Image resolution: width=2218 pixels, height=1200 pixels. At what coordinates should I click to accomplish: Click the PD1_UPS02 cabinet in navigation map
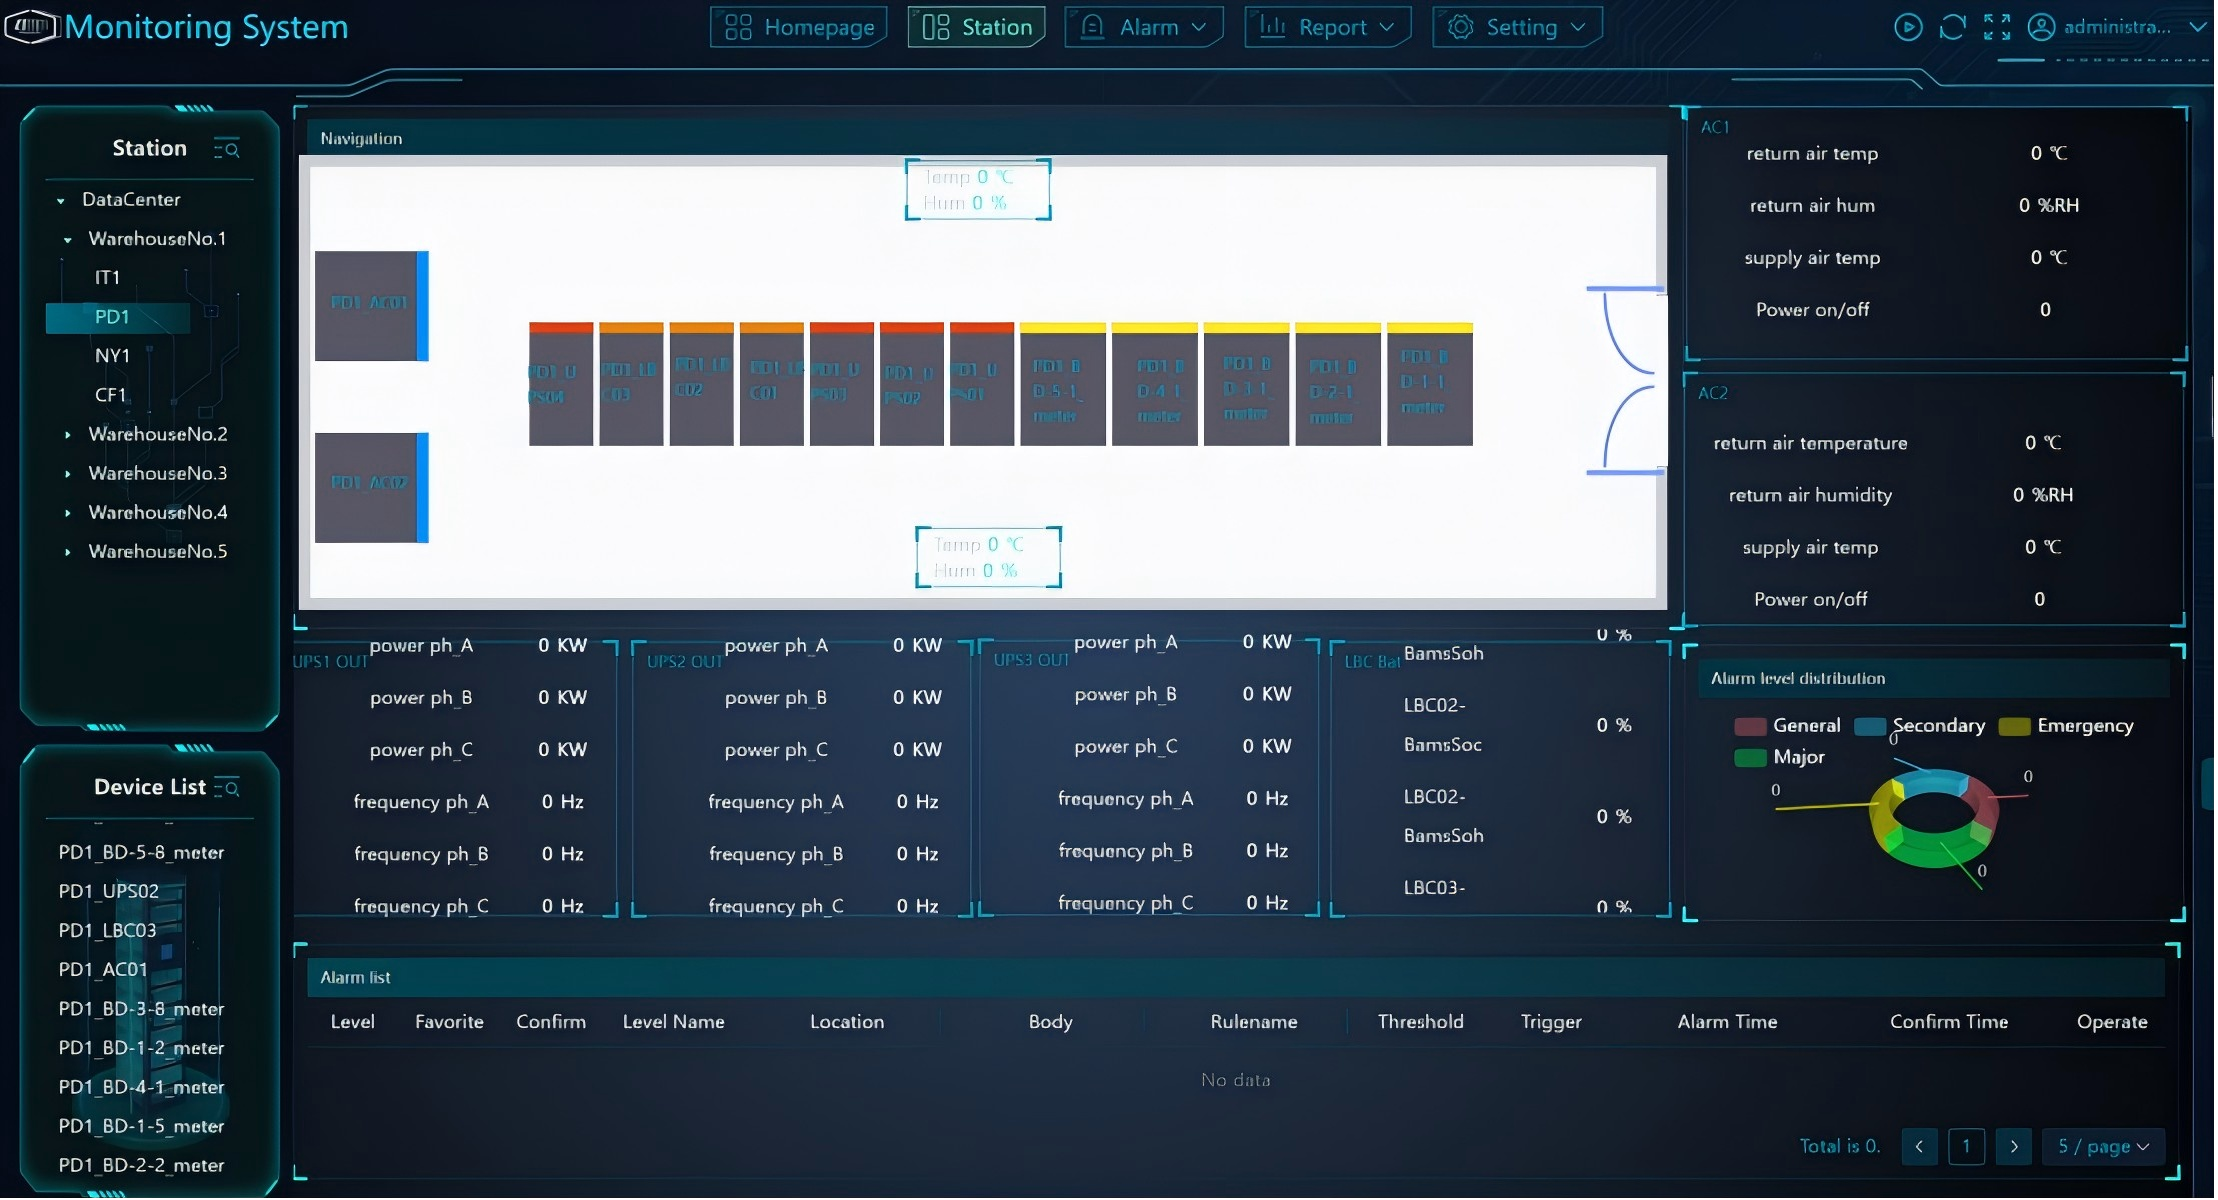coord(912,385)
